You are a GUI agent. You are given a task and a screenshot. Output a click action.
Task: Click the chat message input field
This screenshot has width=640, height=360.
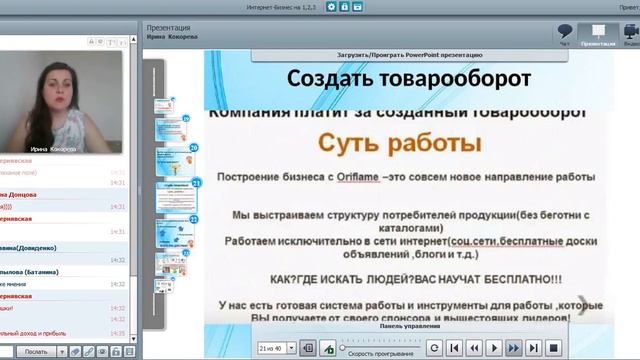[7, 351]
